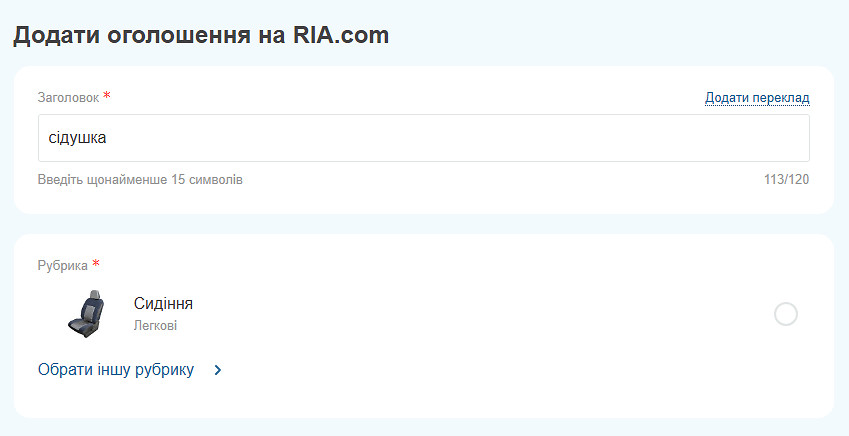The height and width of the screenshot is (436, 849).
Task: Open the Додати переклад link
Action: [756, 98]
